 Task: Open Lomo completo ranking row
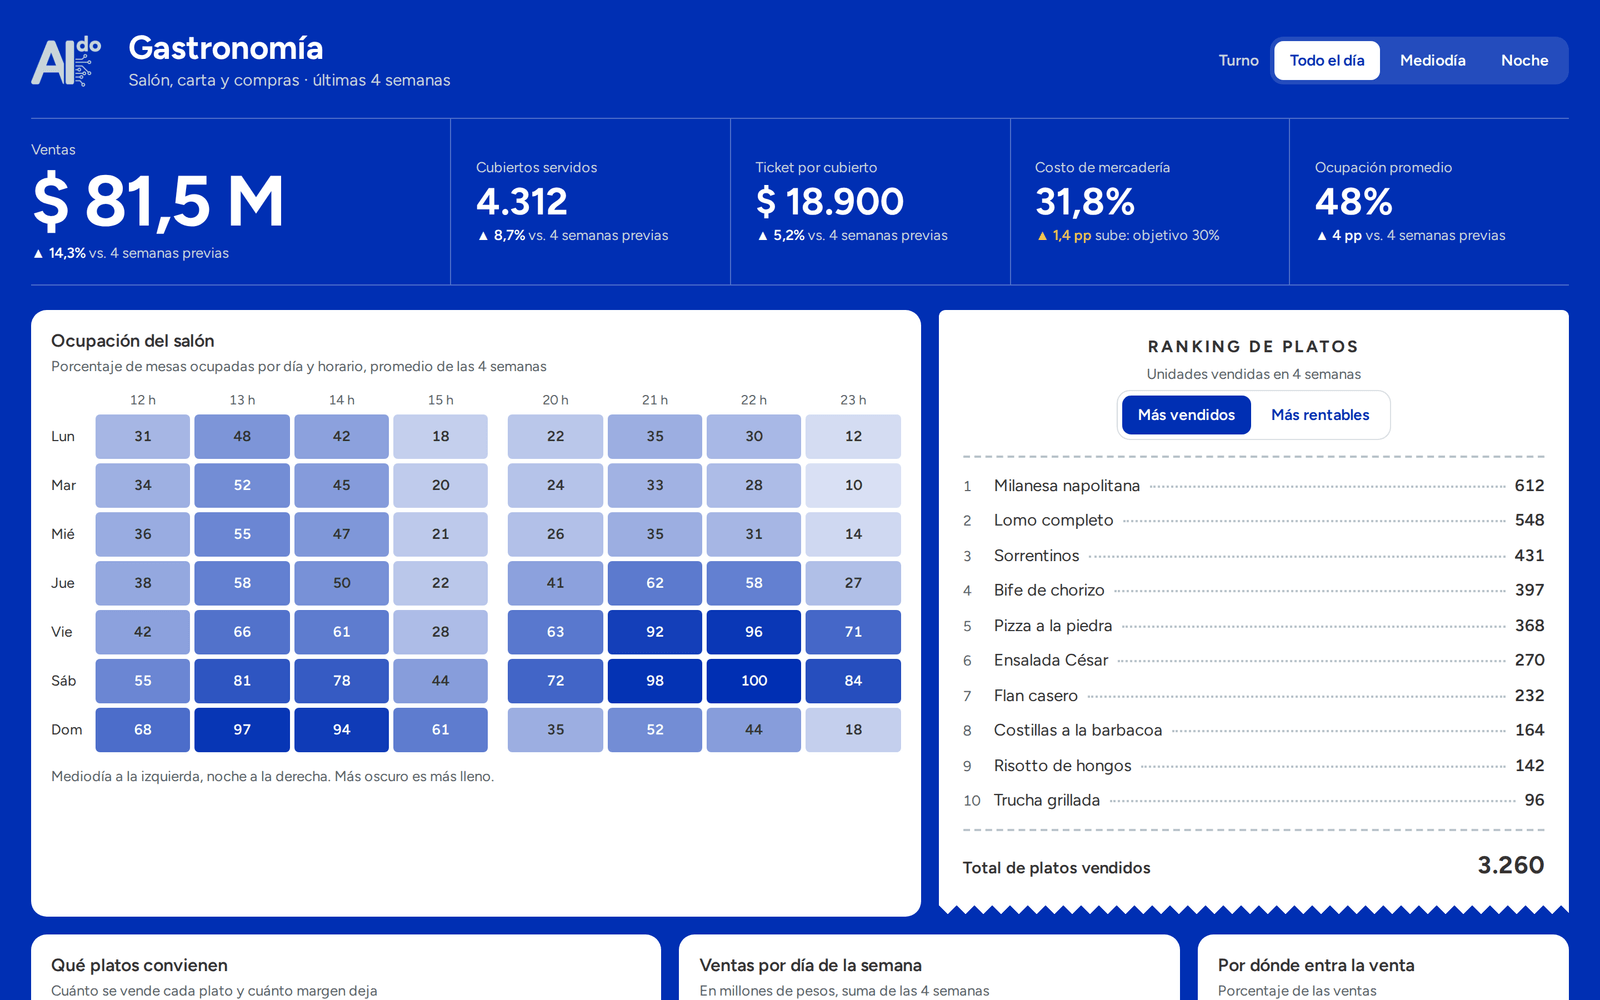click(1253, 521)
